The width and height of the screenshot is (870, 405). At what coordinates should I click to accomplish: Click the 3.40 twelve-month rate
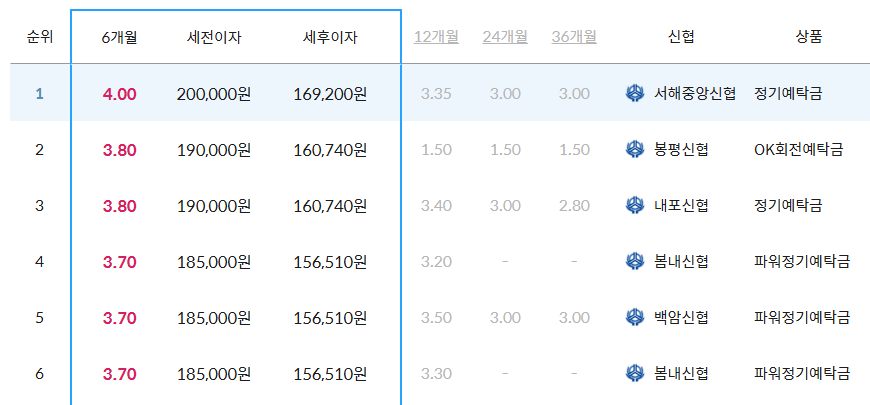coord(436,206)
